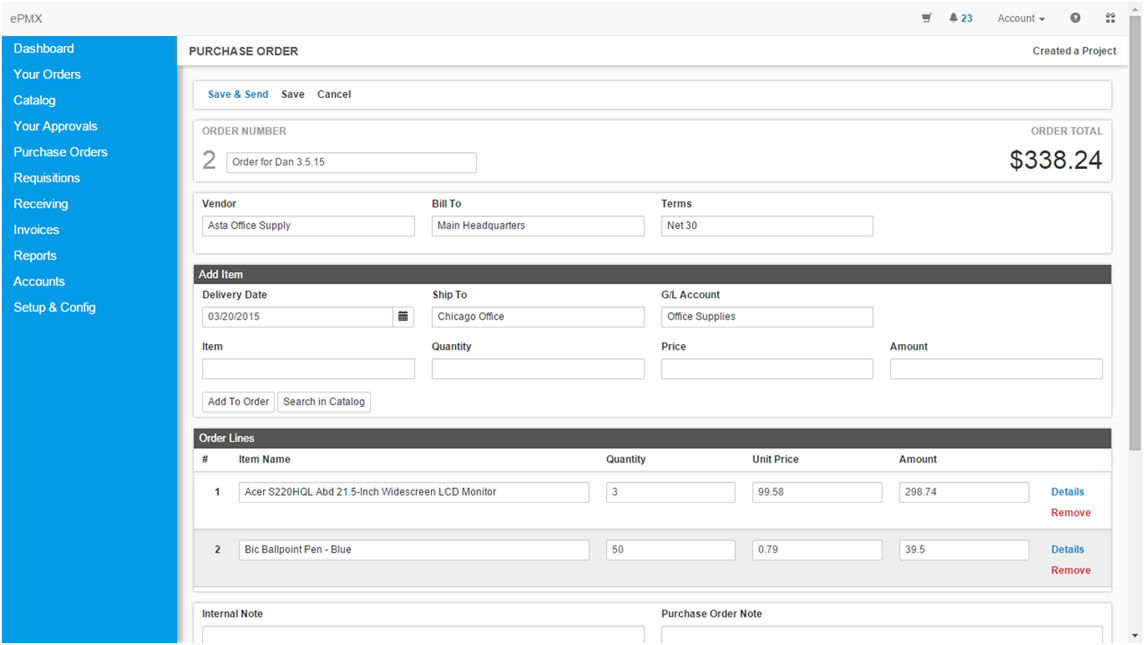
Task: Click the Delivery Date field 03/20/2015
Action: (298, 317)
